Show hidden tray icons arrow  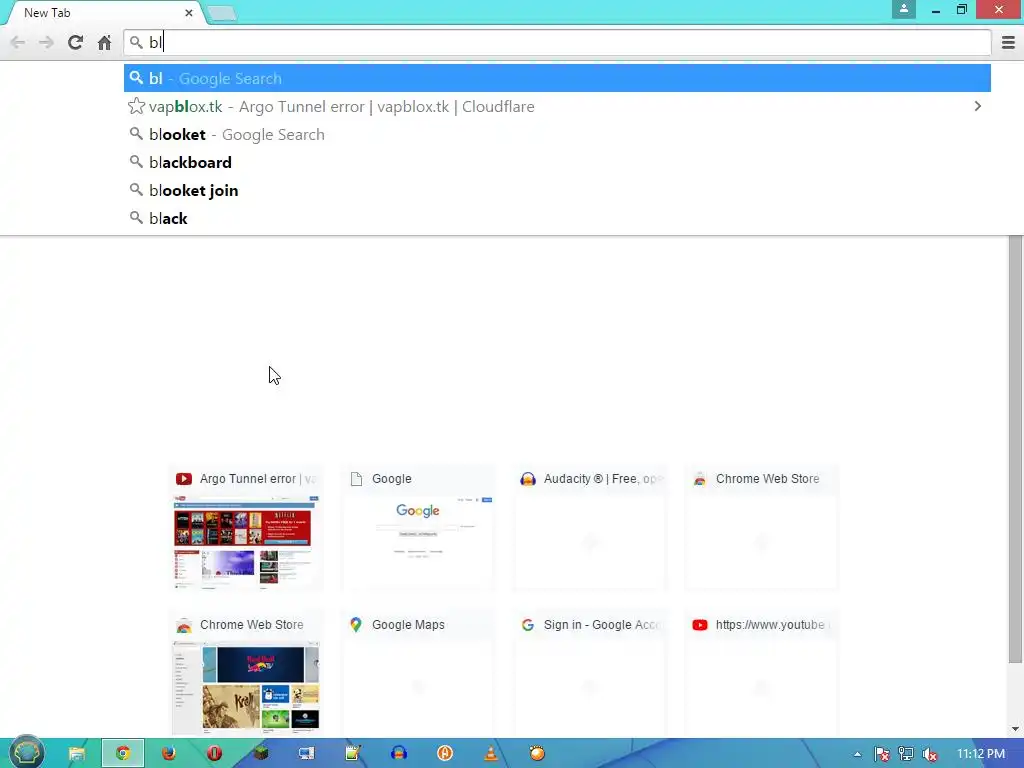[857, 754]
